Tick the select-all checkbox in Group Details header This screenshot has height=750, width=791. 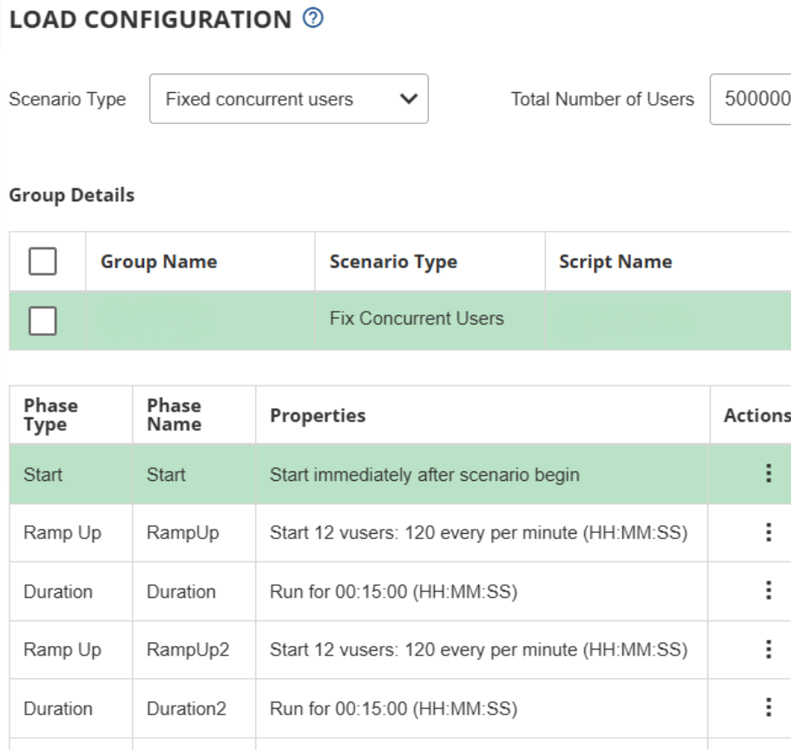tap(42, 261)
